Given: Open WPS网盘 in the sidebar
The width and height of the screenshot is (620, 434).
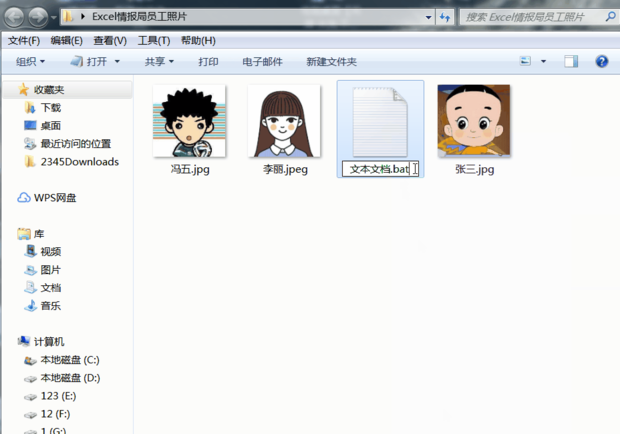Looking at the screenshot, I should point(55,198).
